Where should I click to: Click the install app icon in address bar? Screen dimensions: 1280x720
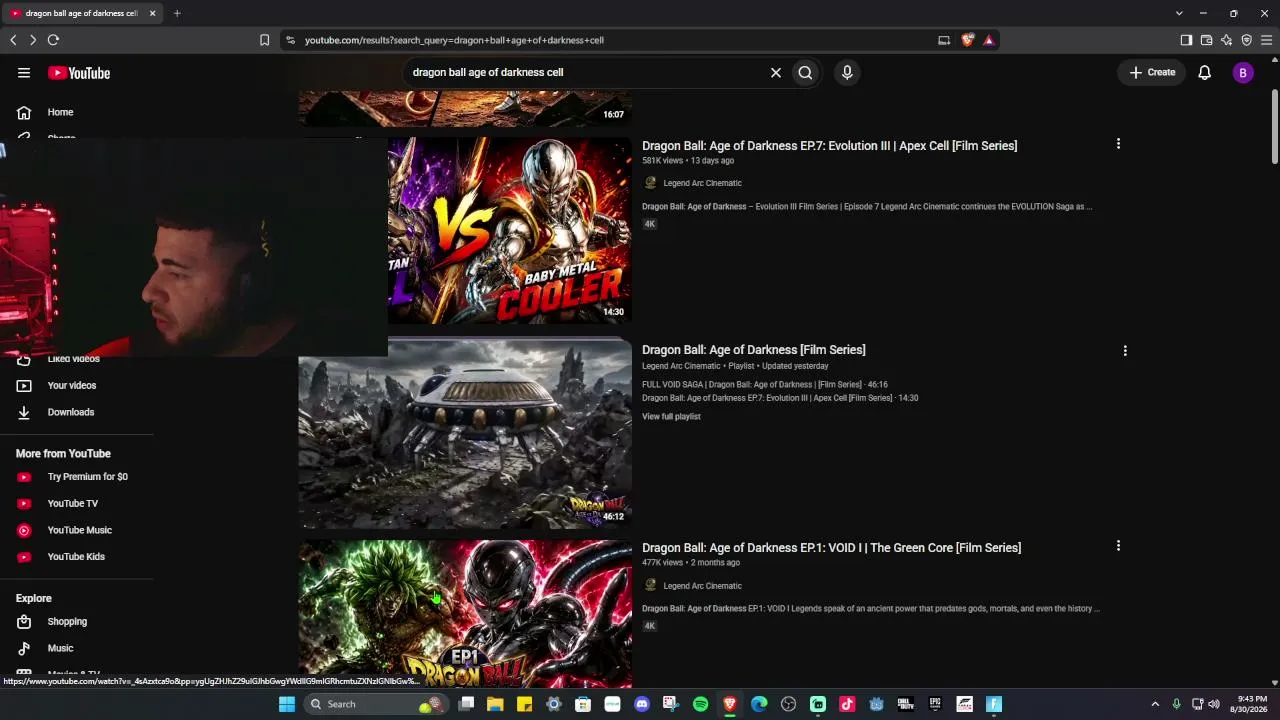point(944,40)
